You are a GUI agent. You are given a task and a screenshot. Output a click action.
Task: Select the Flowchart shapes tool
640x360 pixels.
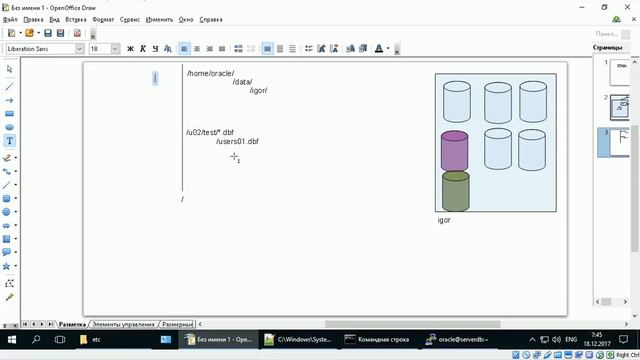click(7, 239)
